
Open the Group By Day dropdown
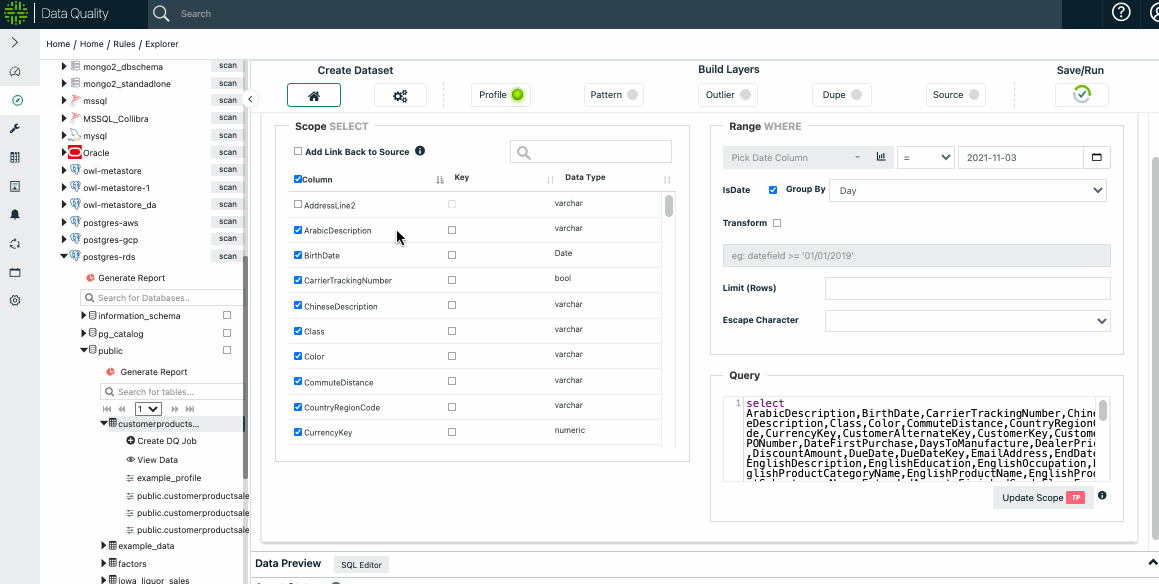pyautogui.click(x=970, y=190)
